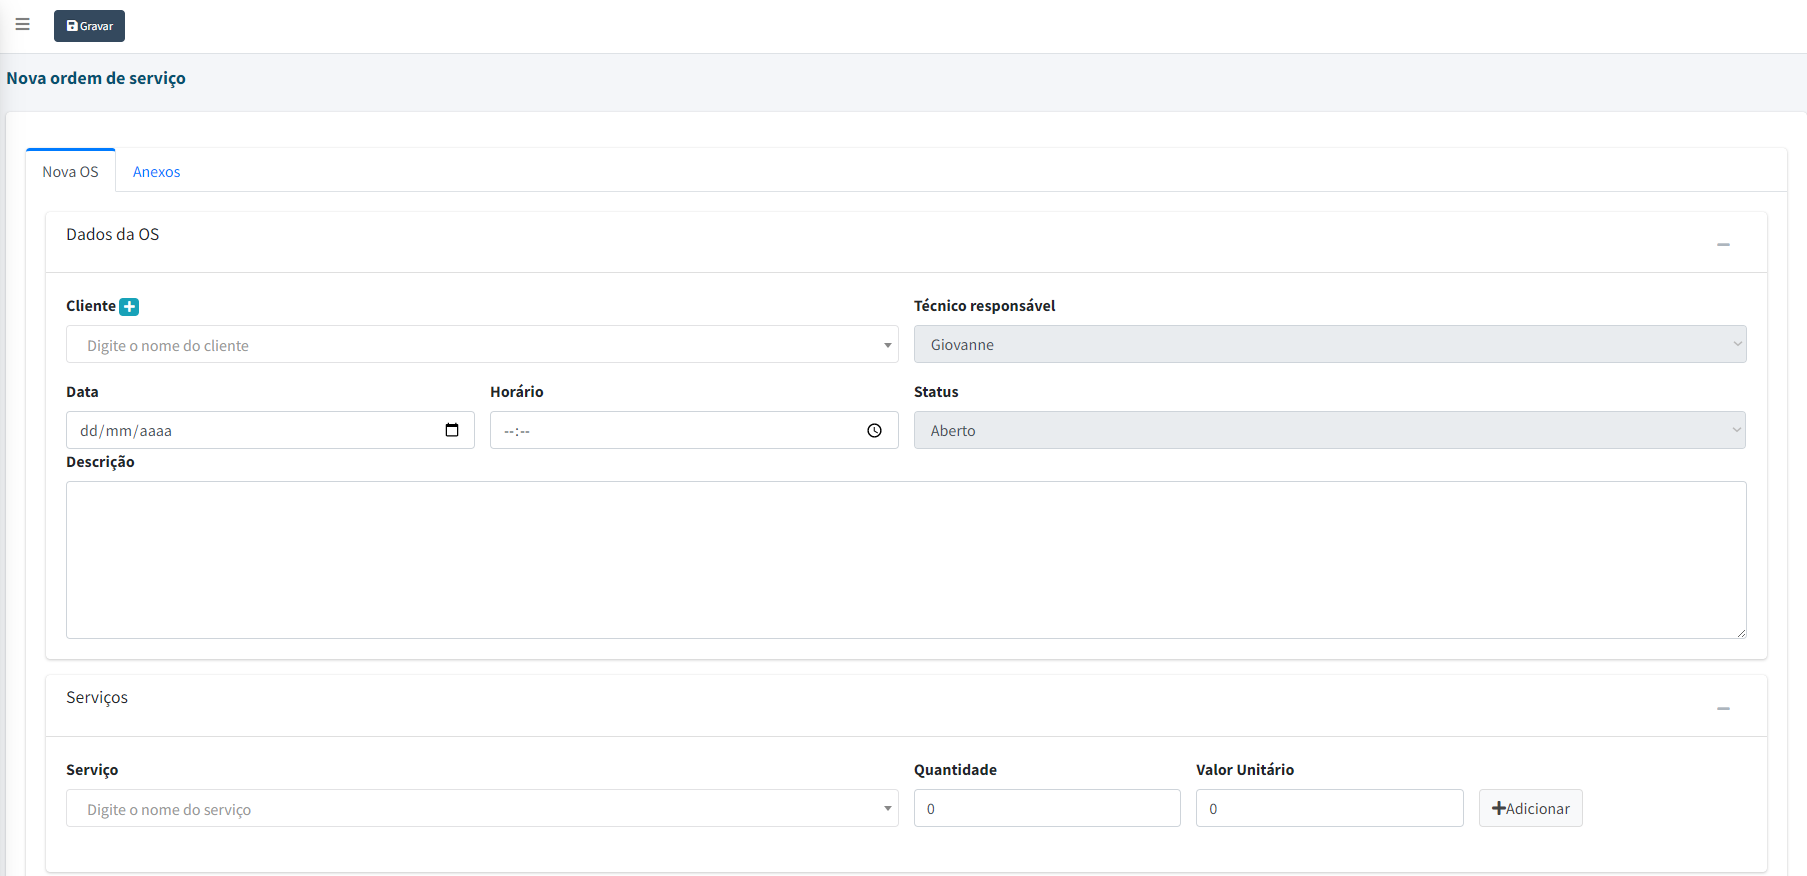Switch to the Anexos tab
The image size is (1807, 876).
click(156, 172)
